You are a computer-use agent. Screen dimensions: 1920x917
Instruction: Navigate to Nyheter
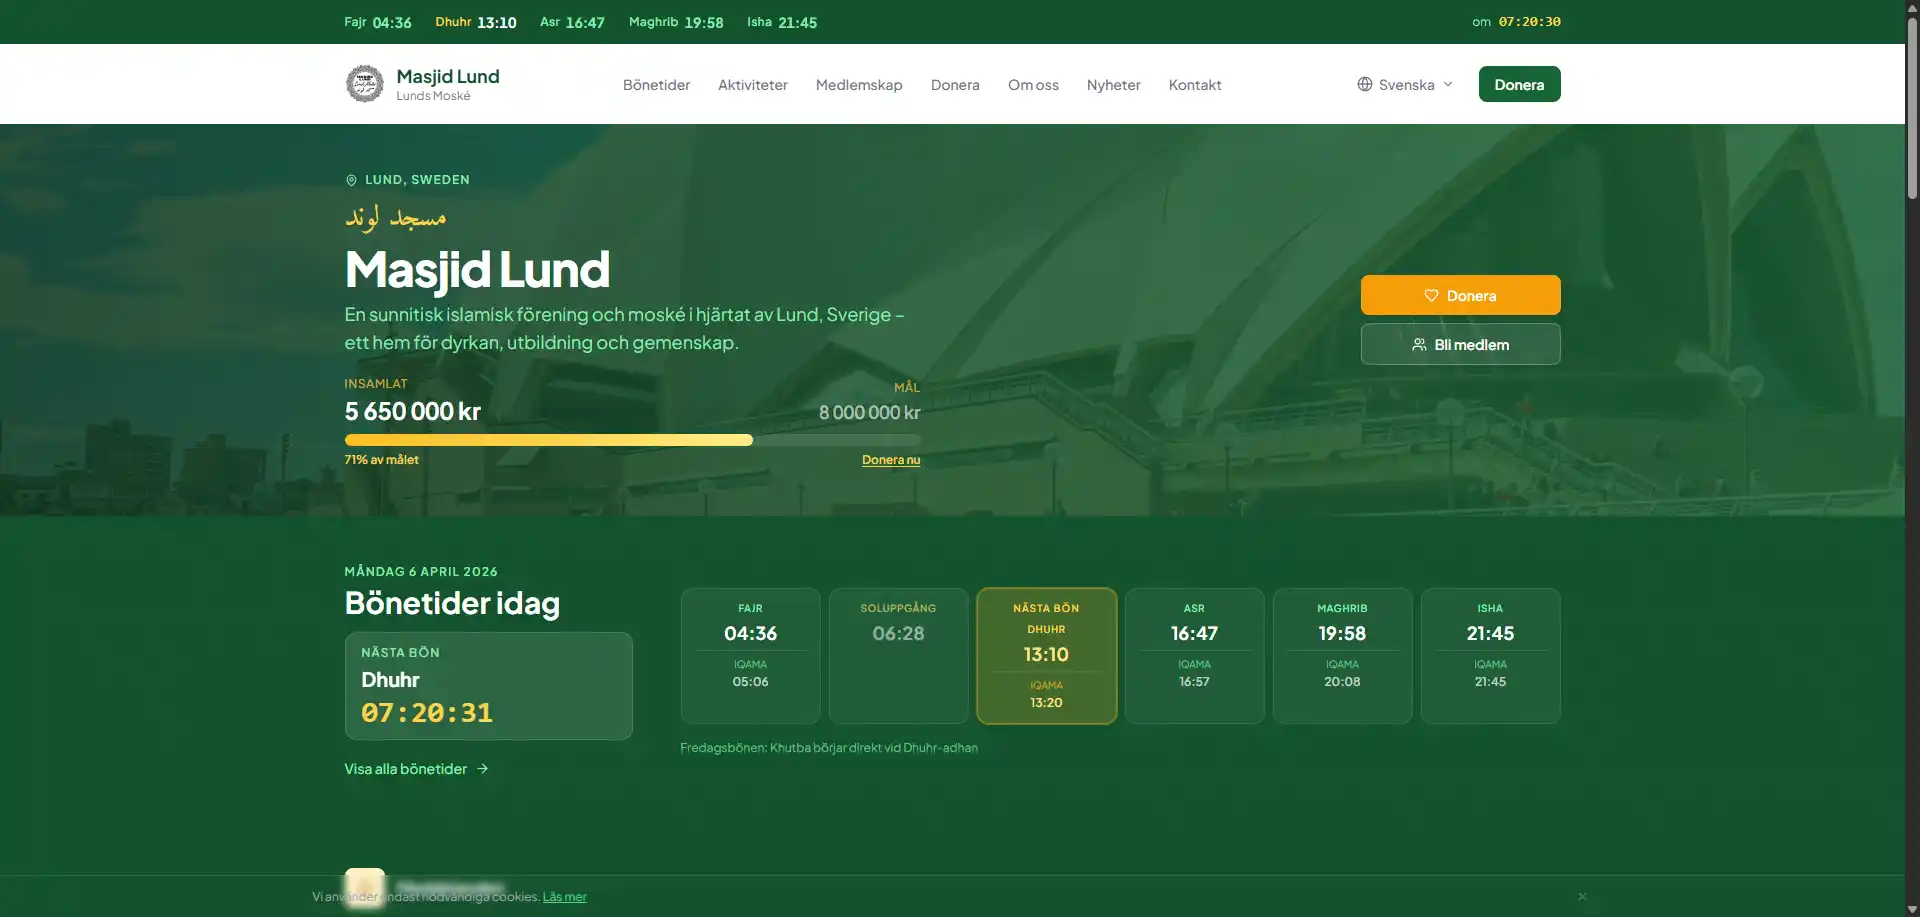1114,85
